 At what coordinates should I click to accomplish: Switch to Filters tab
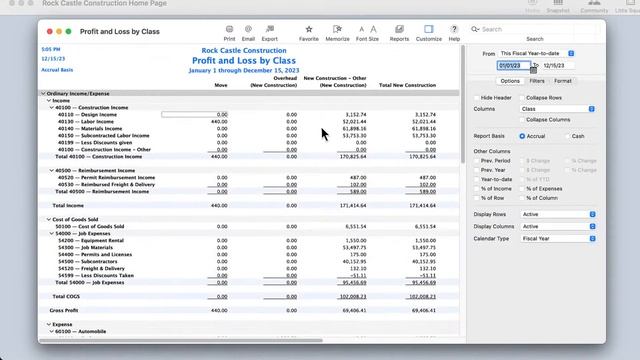[x=537, y=81]
